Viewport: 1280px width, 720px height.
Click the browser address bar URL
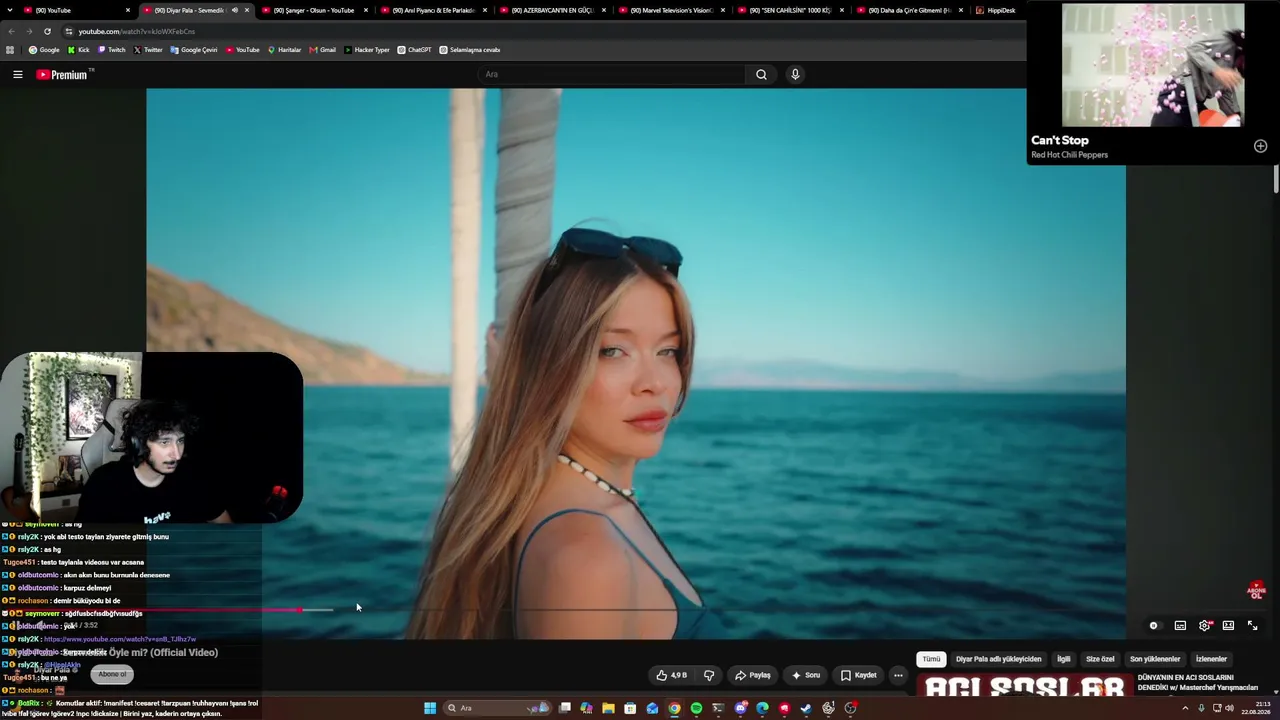pos(137,31)
